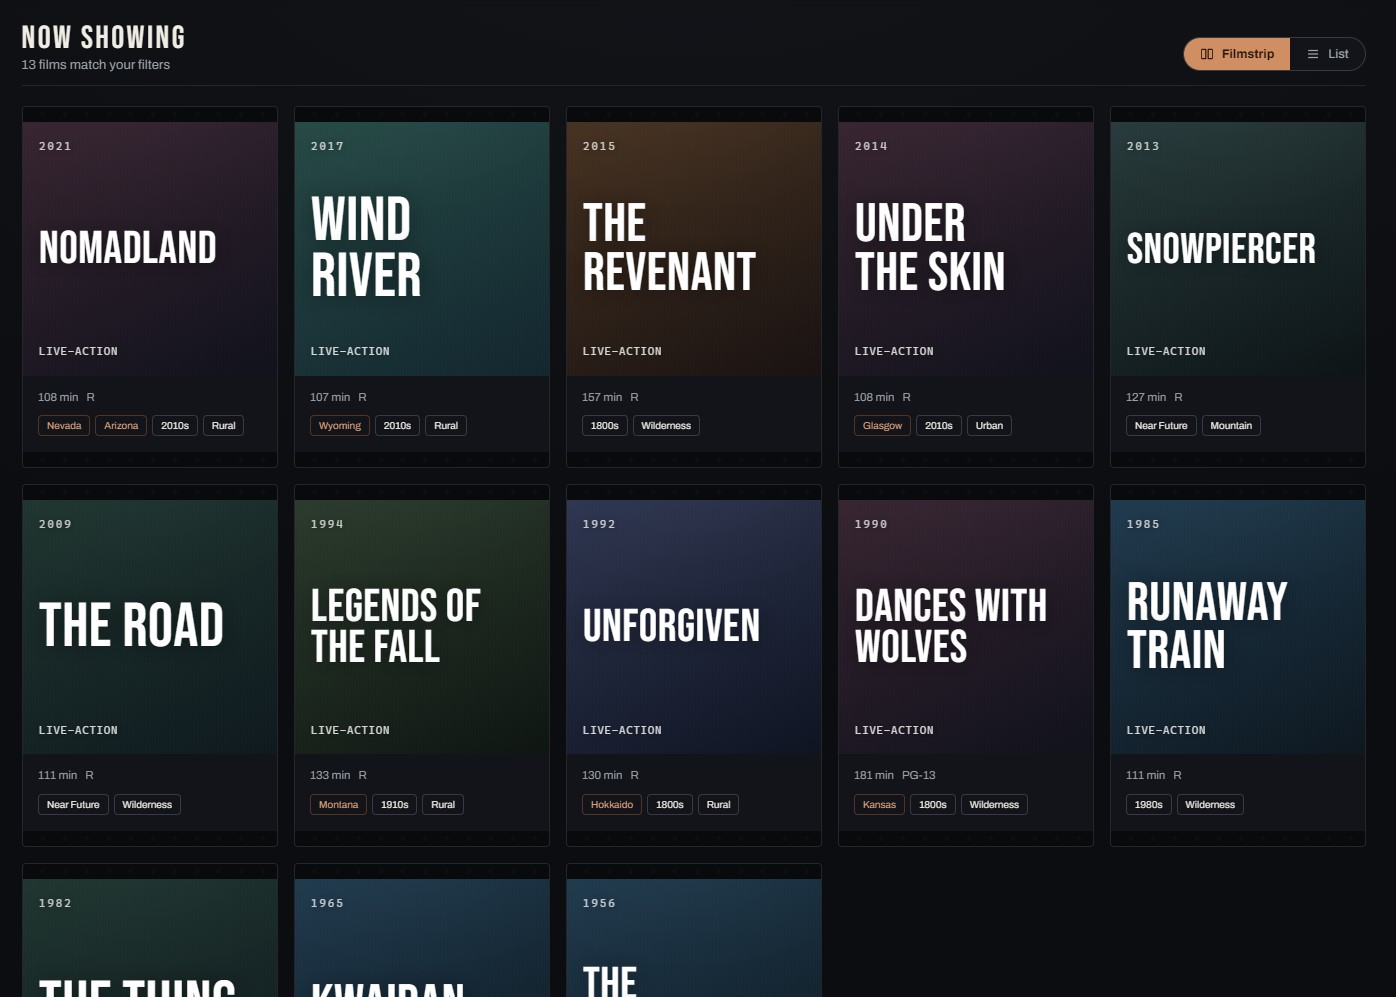This screenshot has height=997, width=1396.
Task: Open the 1965 film card
Action: [422, 931]
